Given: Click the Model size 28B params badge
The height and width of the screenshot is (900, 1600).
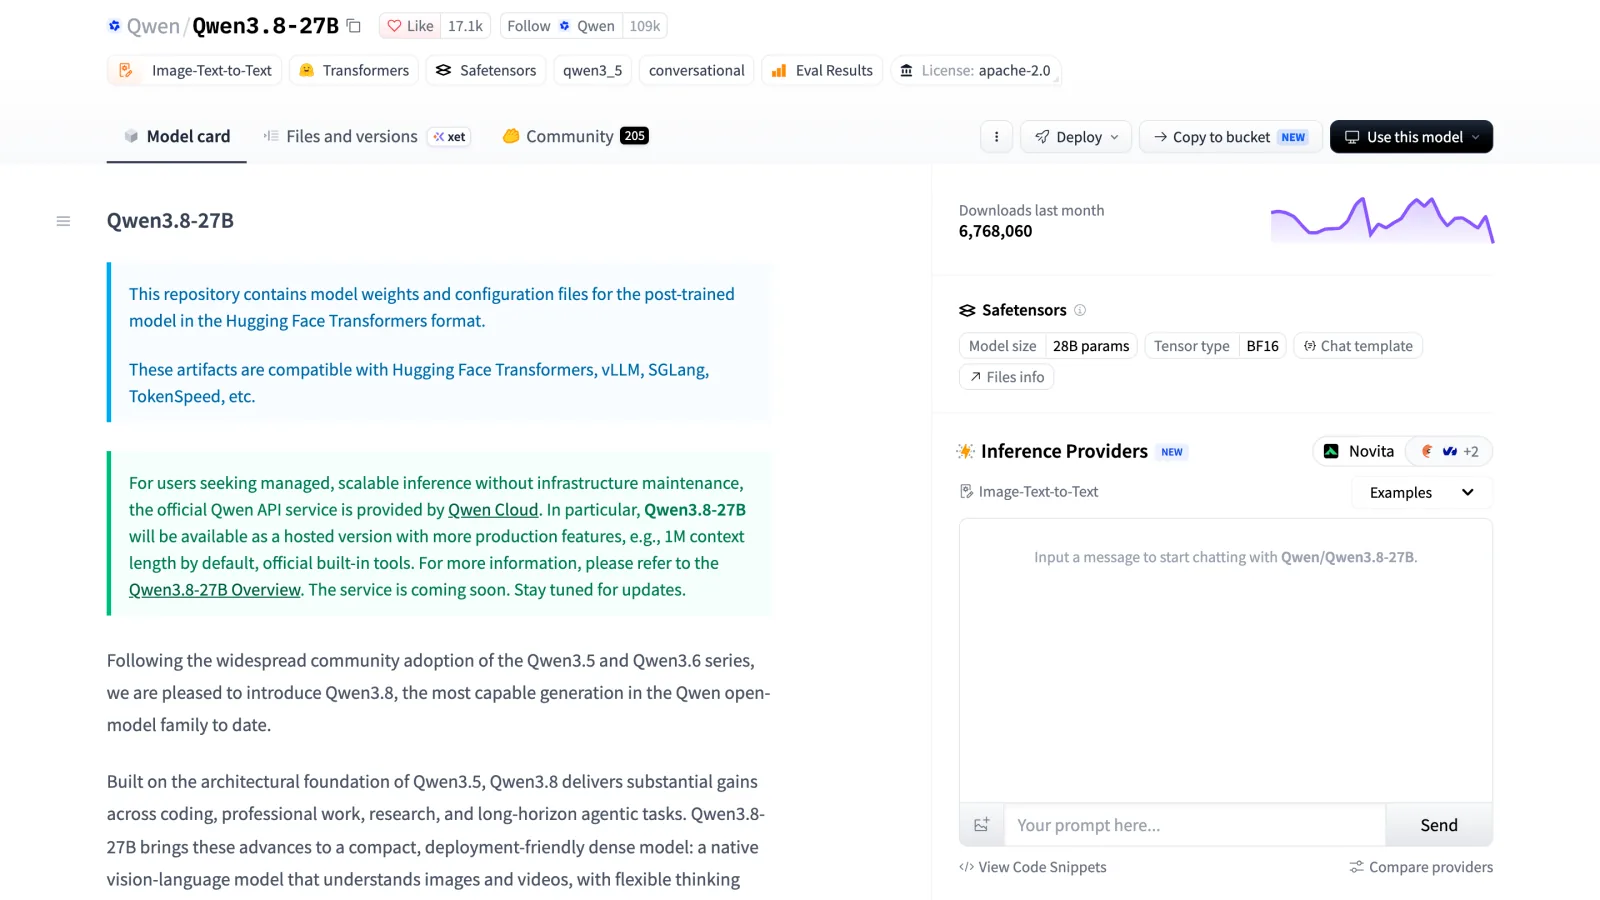Looking at the screenshot, I should point(1048,346).
